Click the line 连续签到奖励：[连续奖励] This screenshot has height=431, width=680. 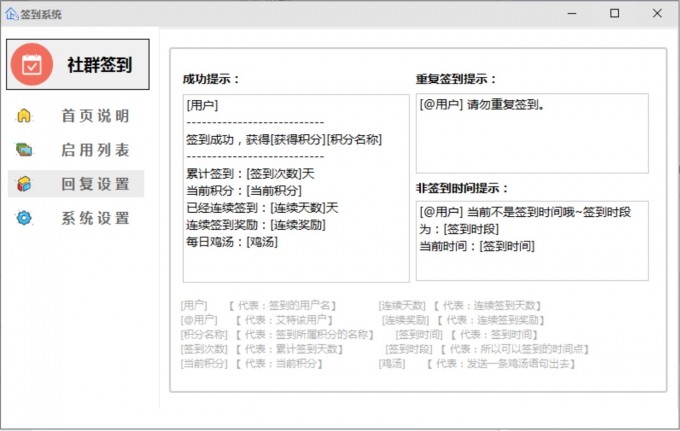point(256,225)
